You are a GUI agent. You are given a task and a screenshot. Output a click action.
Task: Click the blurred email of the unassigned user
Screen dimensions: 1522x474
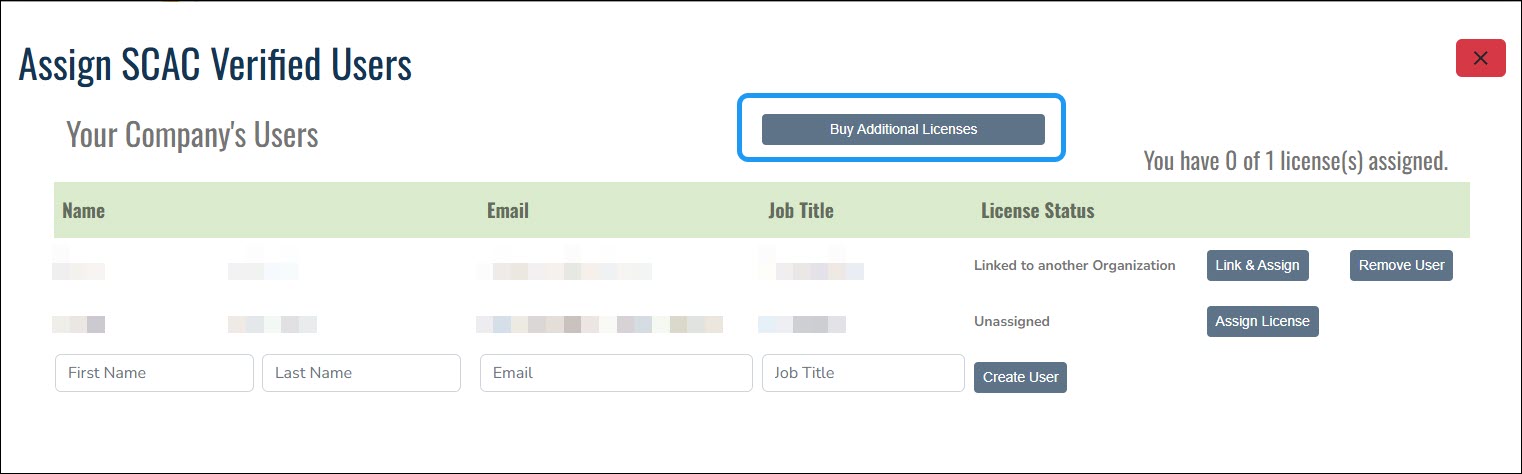click(x=599, y=324)
